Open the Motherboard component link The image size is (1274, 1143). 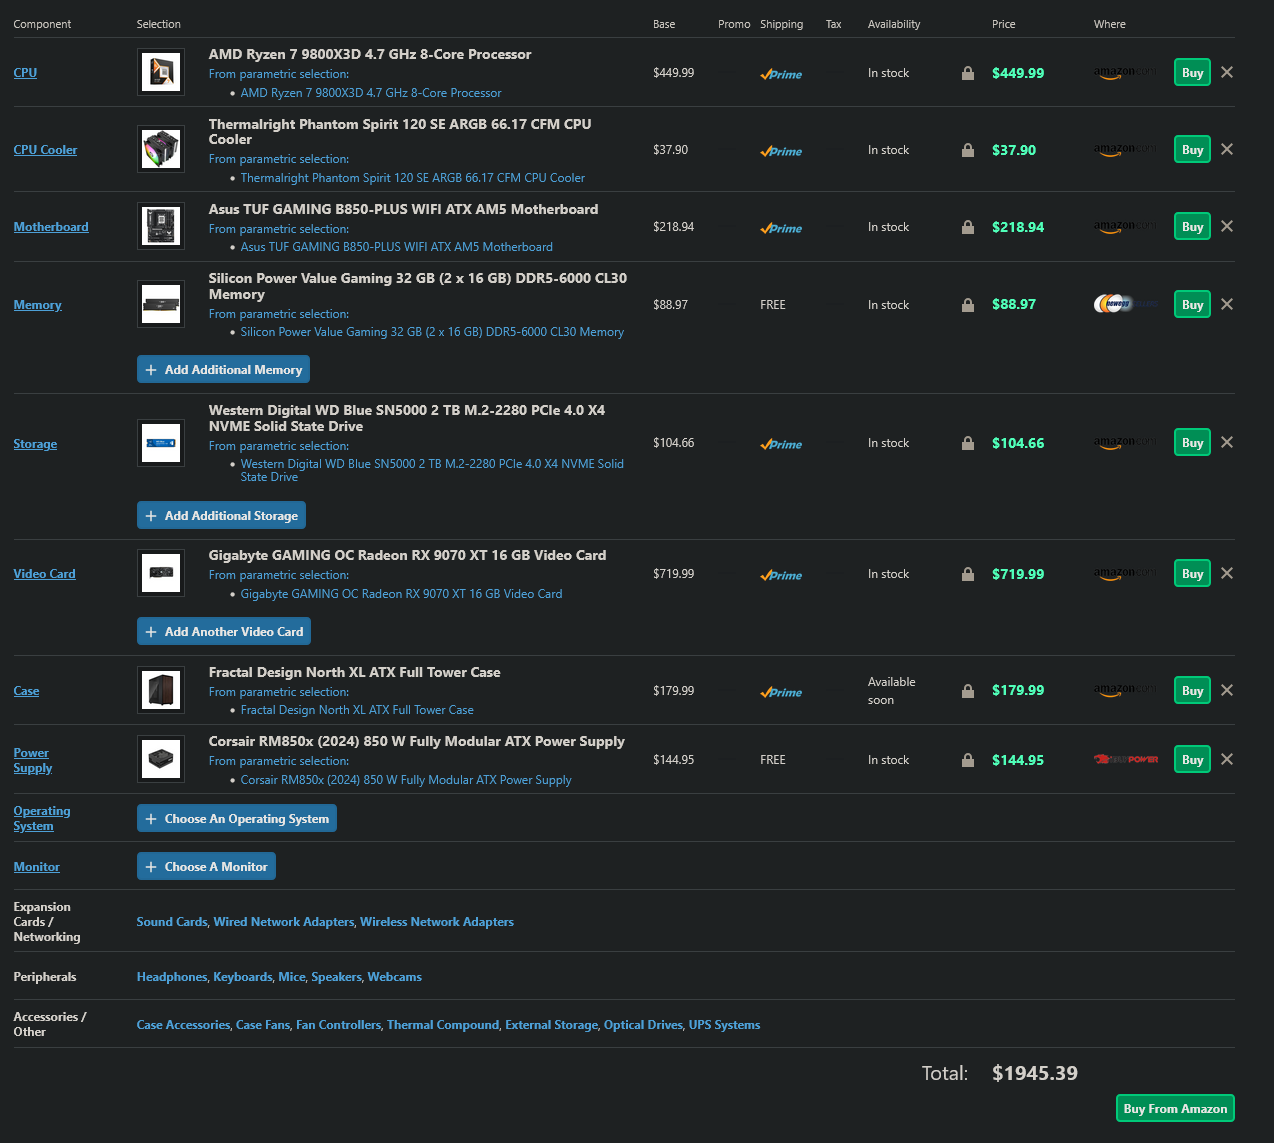(51, 226)
